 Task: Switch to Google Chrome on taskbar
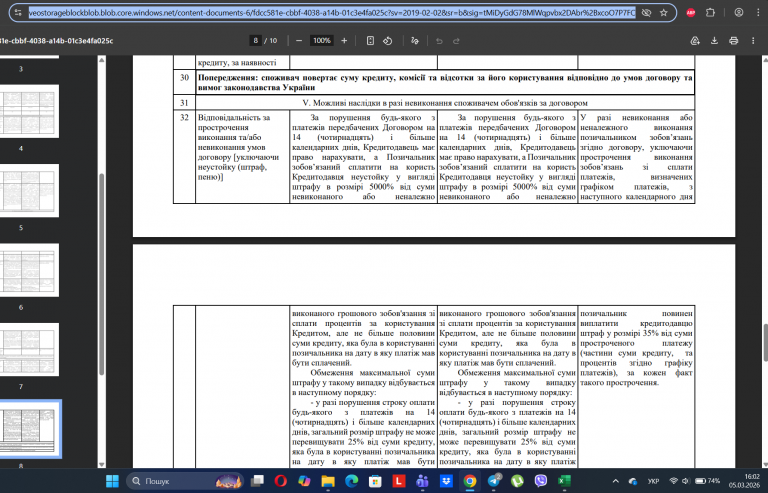click(x=470, y=481)
